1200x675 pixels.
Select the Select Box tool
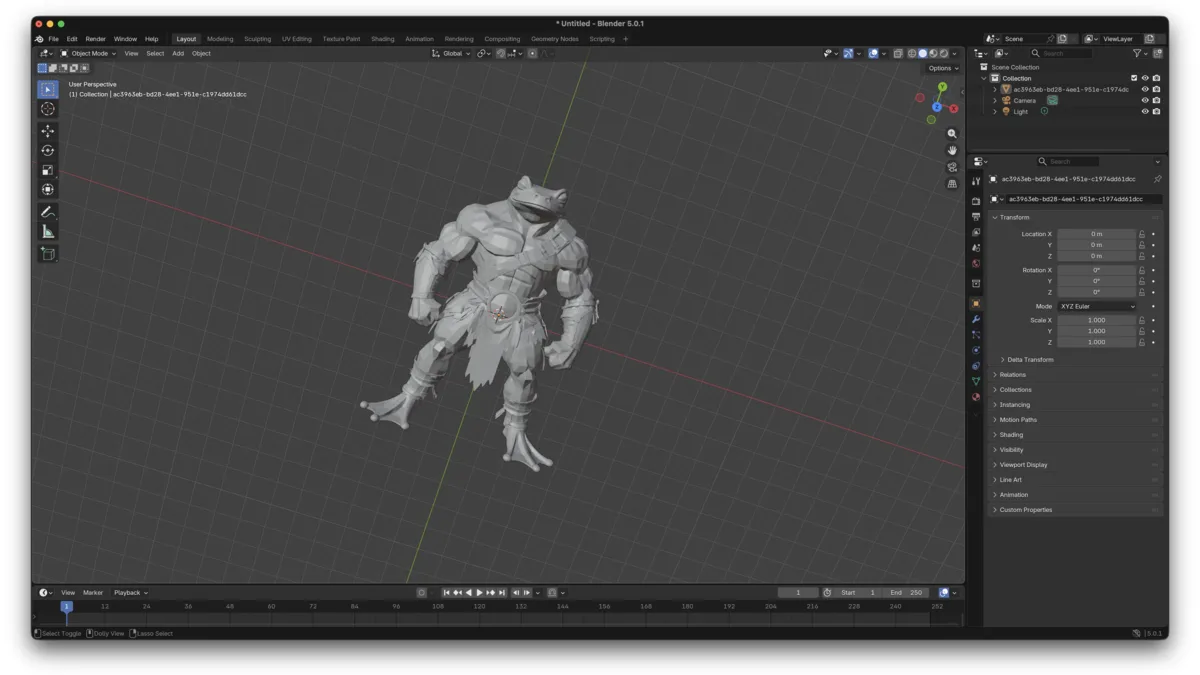point(48,89)
